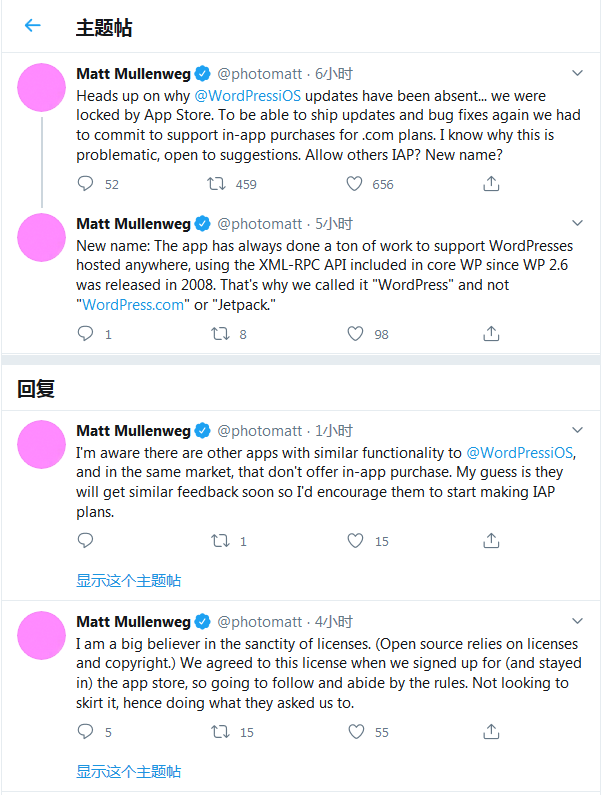Viewport: 604px width, 795px height.
Task: Show this thread under the 4小时 reply
Action: [128, 771]
